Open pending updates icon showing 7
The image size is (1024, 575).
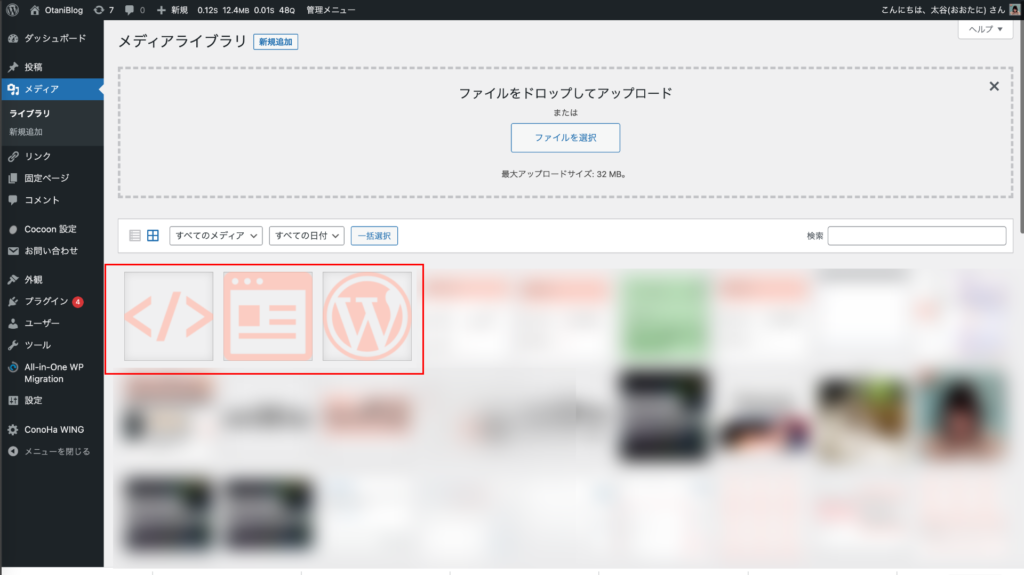pos(103,10)
